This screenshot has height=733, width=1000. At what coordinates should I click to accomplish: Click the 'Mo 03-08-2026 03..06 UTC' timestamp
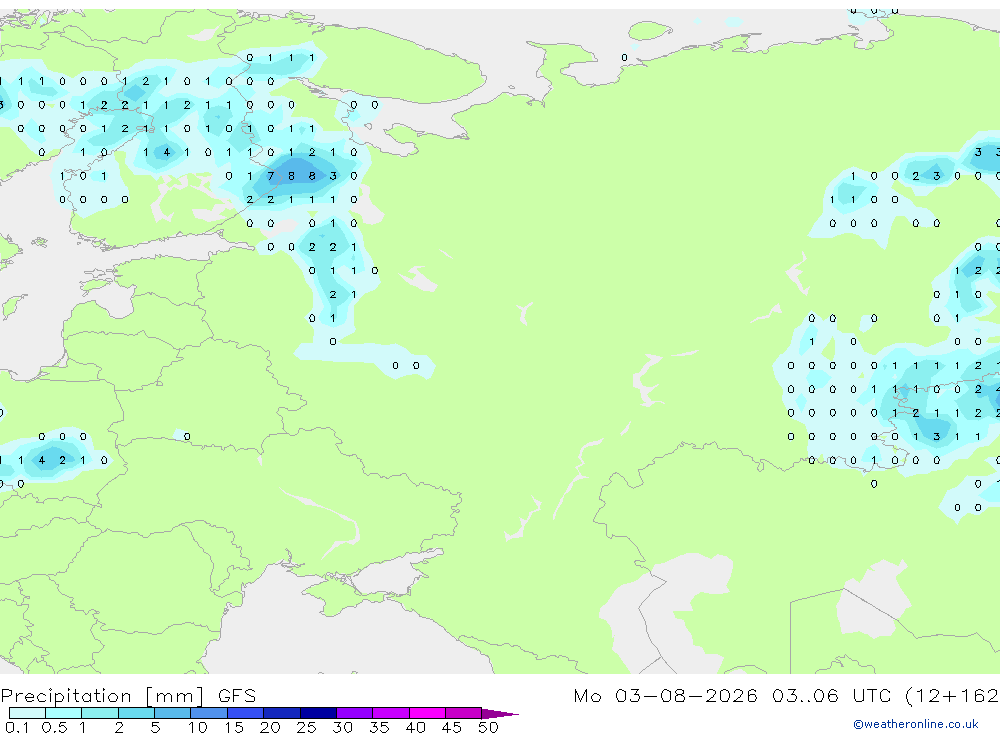pos(733,695)
